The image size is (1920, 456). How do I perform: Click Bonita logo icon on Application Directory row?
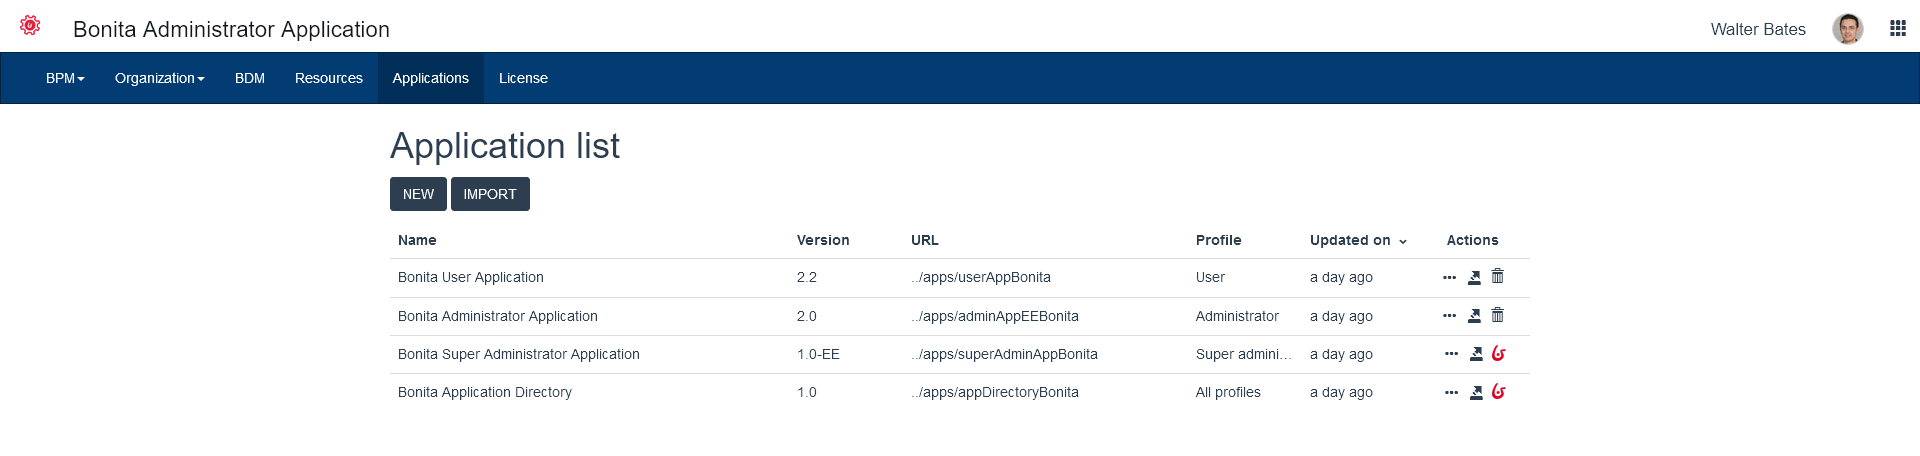[1498, 392]
